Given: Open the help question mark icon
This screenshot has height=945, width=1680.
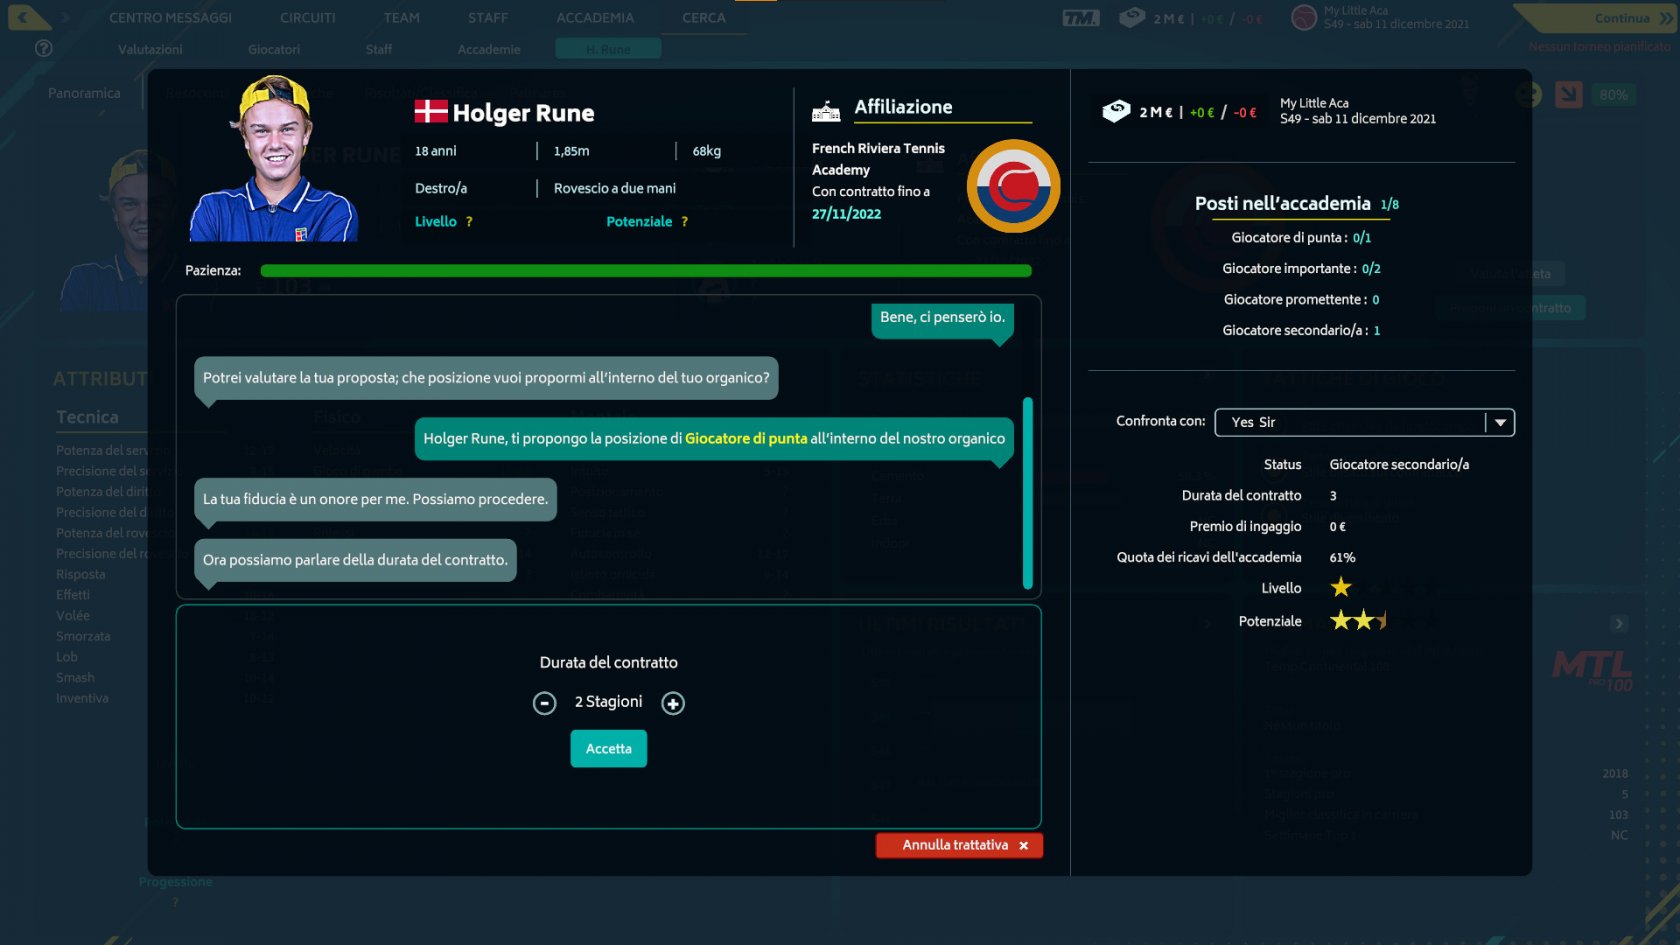Looking at the screenshot, I should 43,48.
